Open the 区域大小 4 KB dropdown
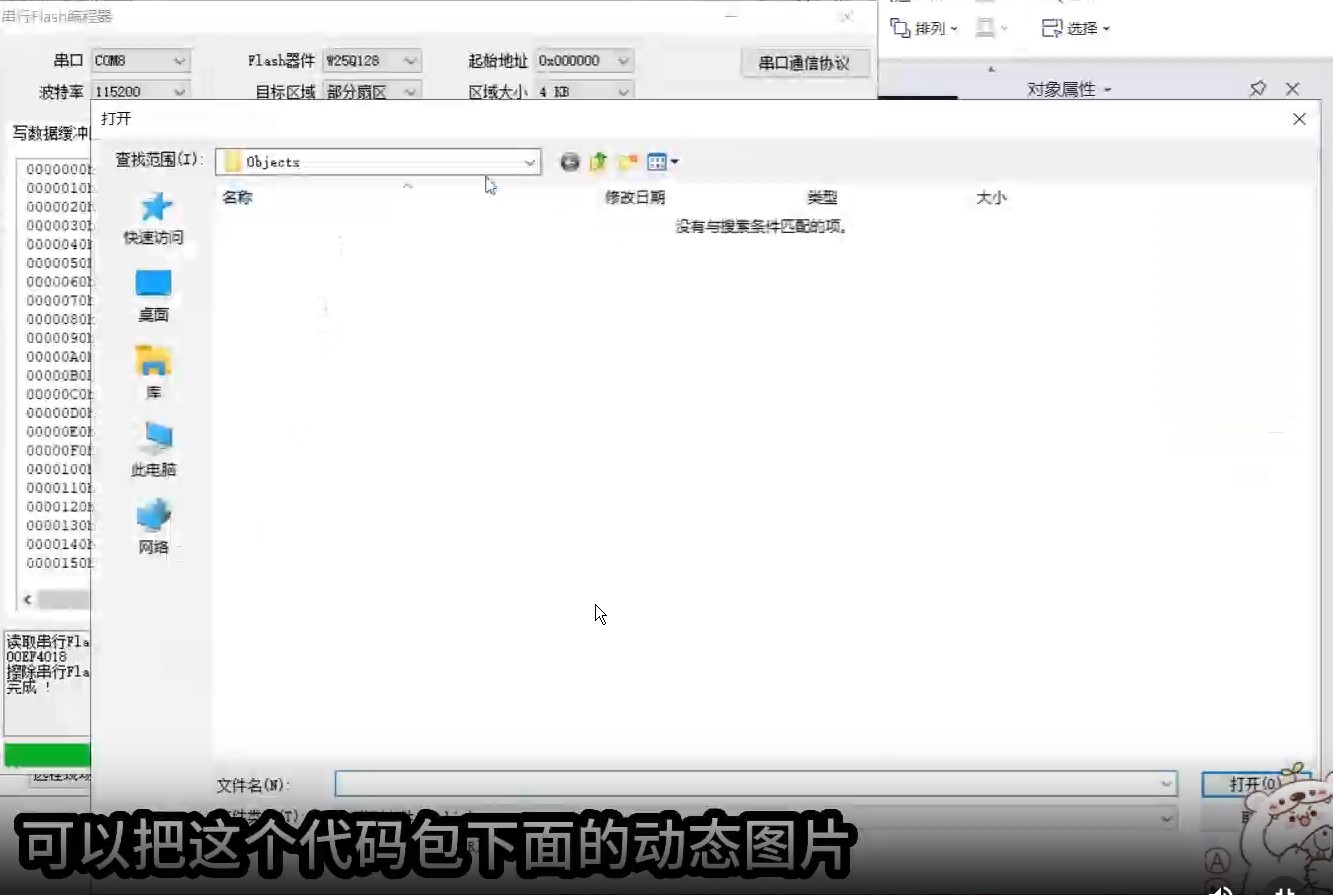The width and height of the screenshot is (1333, 895). [624, 91]
